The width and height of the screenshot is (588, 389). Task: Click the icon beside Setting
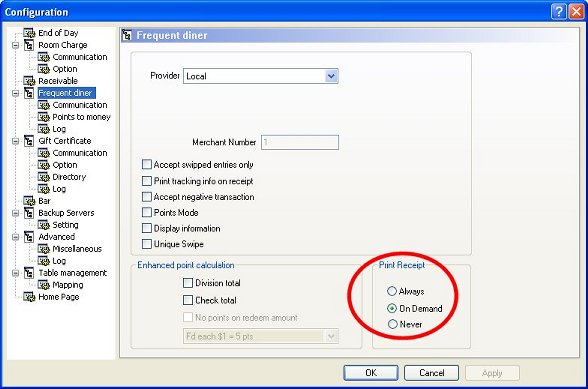coord(44,225)
